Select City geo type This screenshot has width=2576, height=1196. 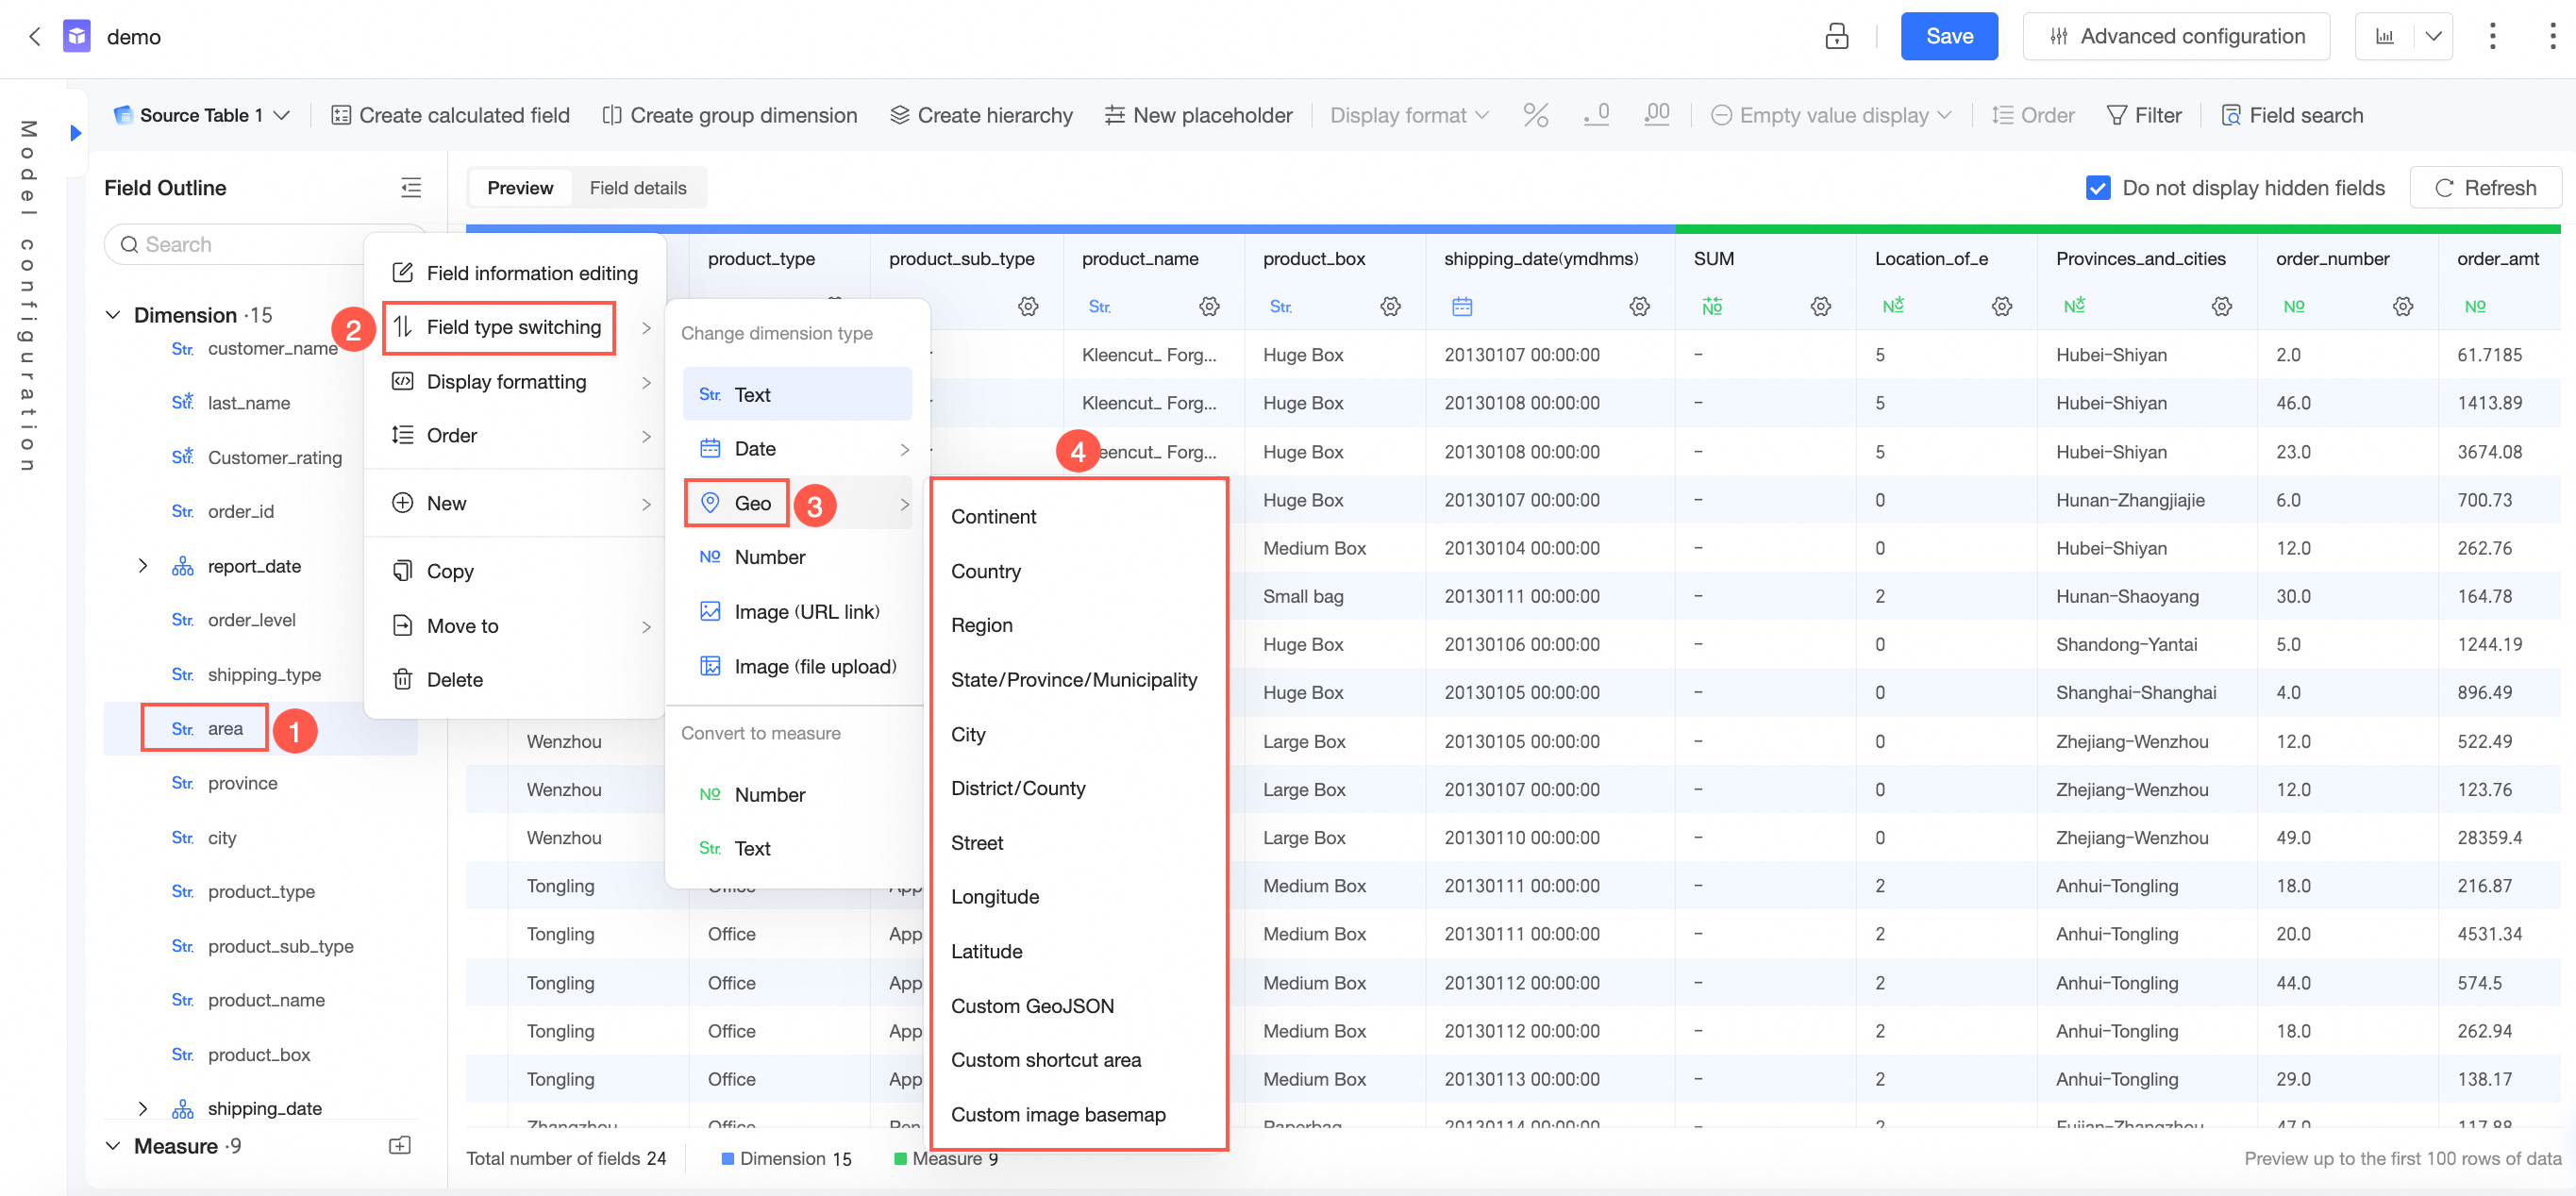(968, 734)
